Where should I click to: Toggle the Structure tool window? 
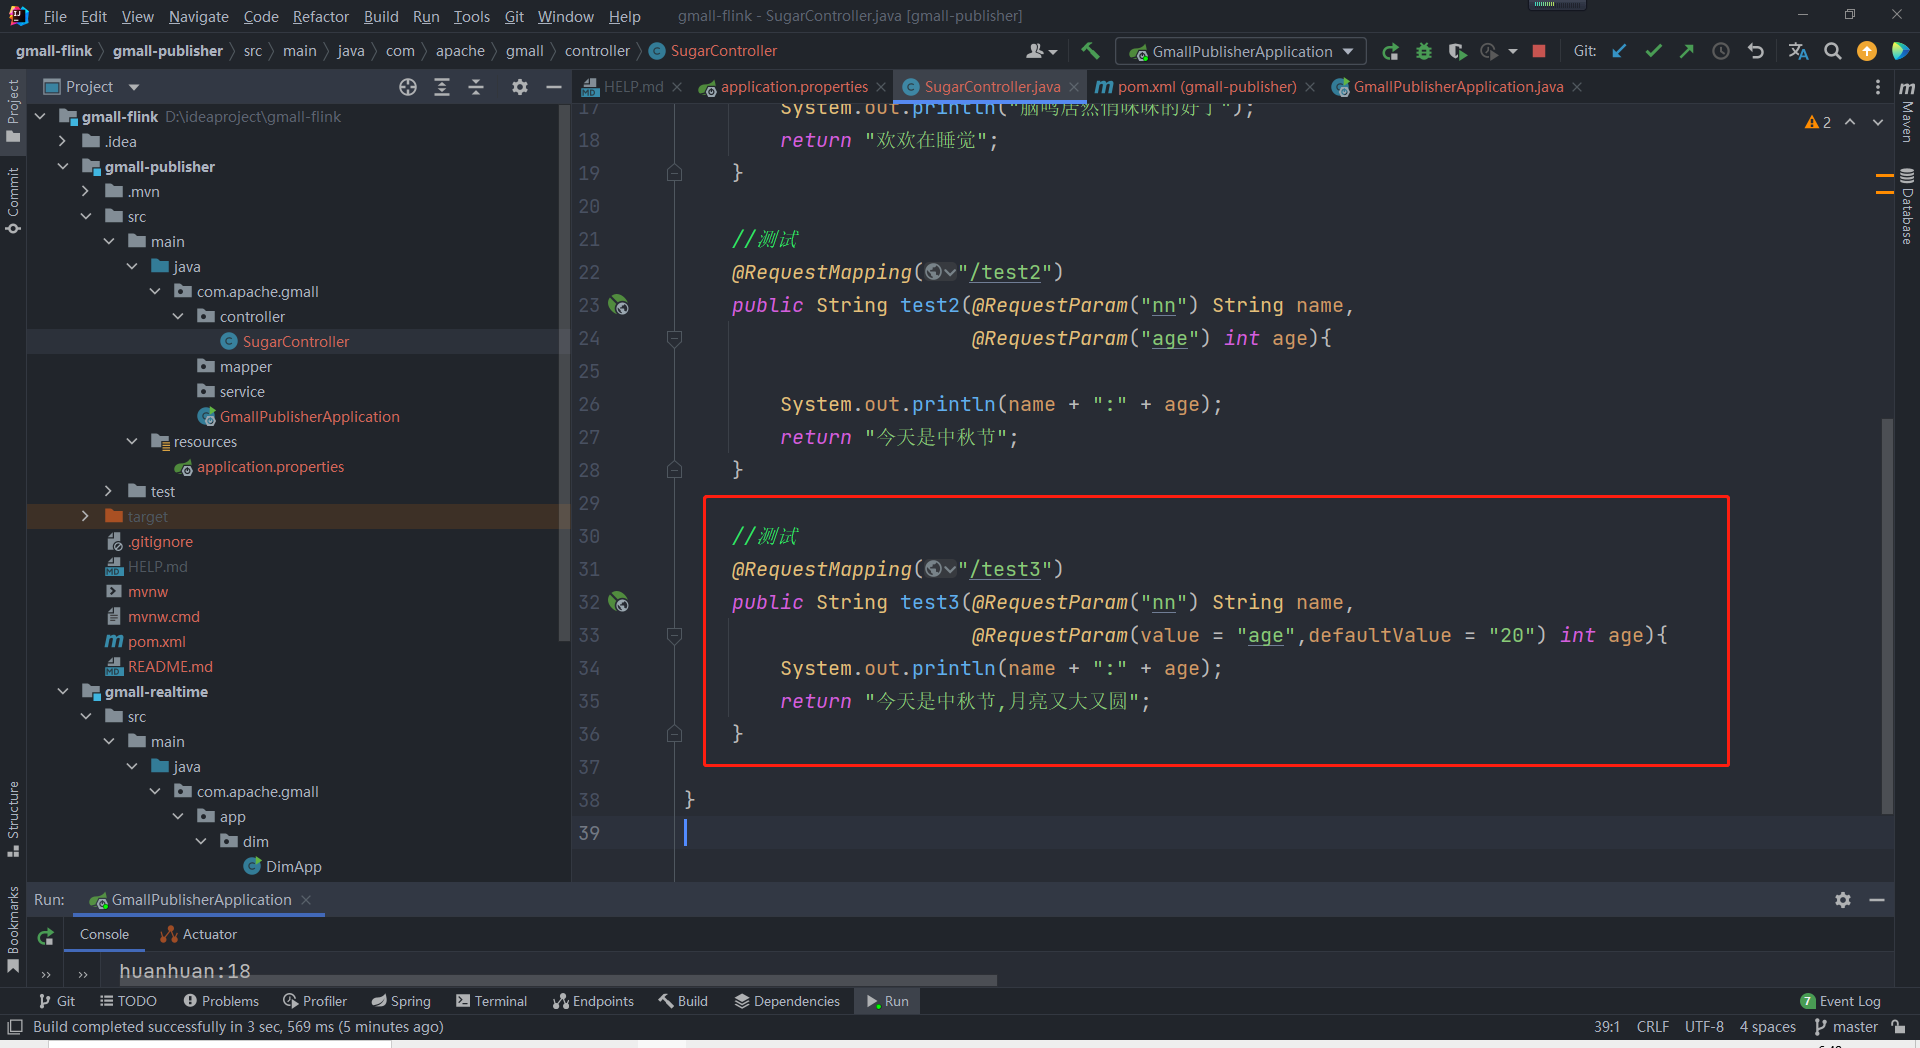(x=13, y=819)
